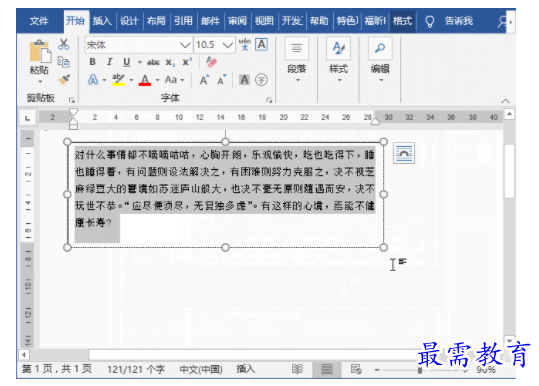Screen dimensions: 539x386
Task: Open the Paragraph group button
Action: 297,60
